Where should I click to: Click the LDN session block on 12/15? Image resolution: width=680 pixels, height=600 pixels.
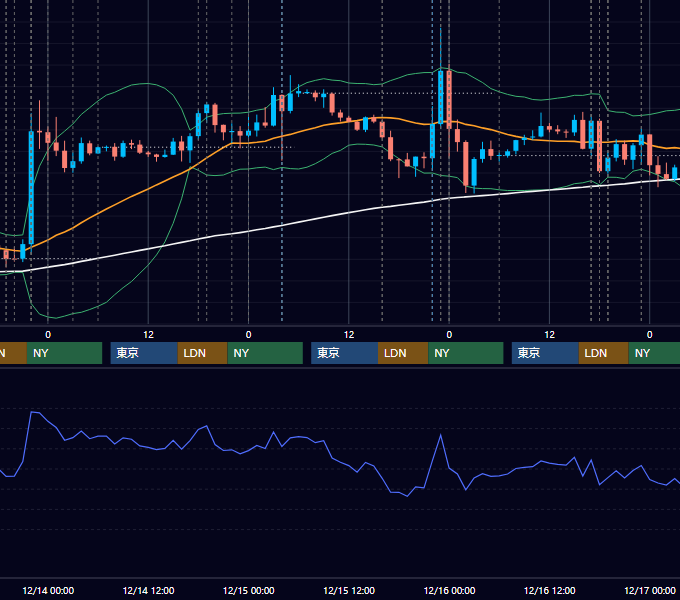coord(403,353)
